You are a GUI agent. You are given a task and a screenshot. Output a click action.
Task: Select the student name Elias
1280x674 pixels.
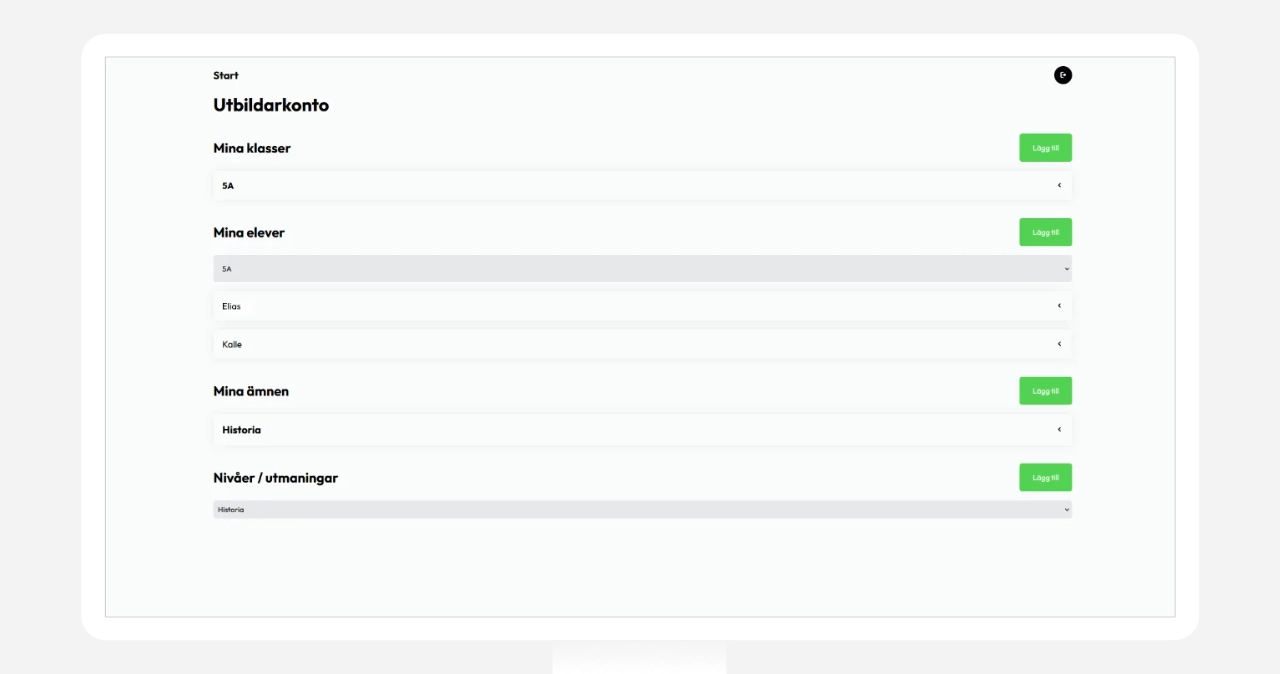(x=231, y=306)
